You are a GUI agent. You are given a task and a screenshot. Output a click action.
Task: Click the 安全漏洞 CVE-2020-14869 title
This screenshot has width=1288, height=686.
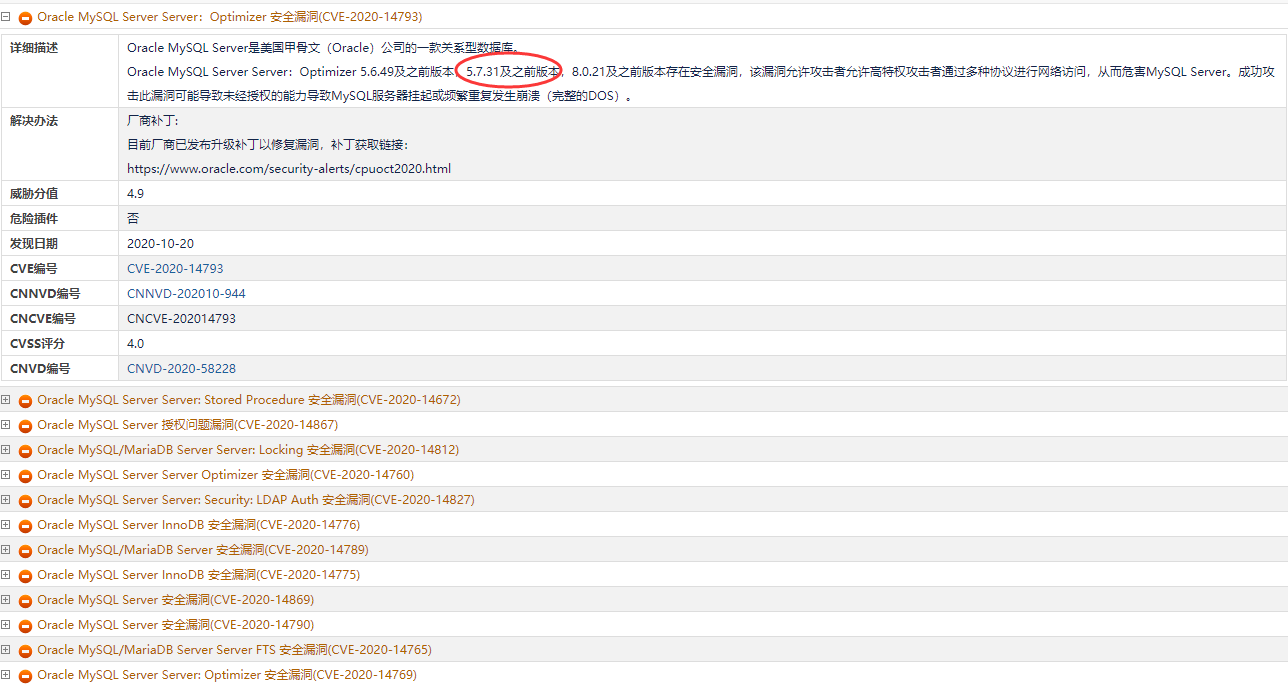[x=176, y=600]
